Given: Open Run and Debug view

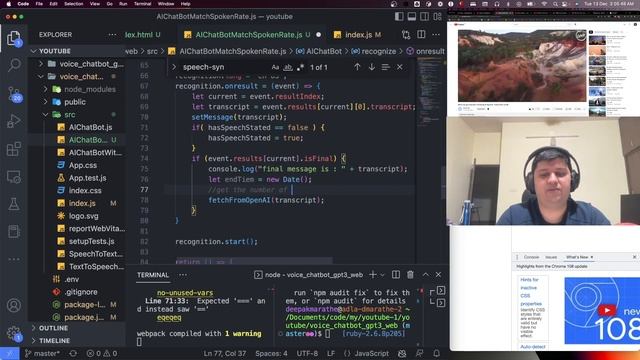Looking at the screenshot, I should tap(13, 121).
